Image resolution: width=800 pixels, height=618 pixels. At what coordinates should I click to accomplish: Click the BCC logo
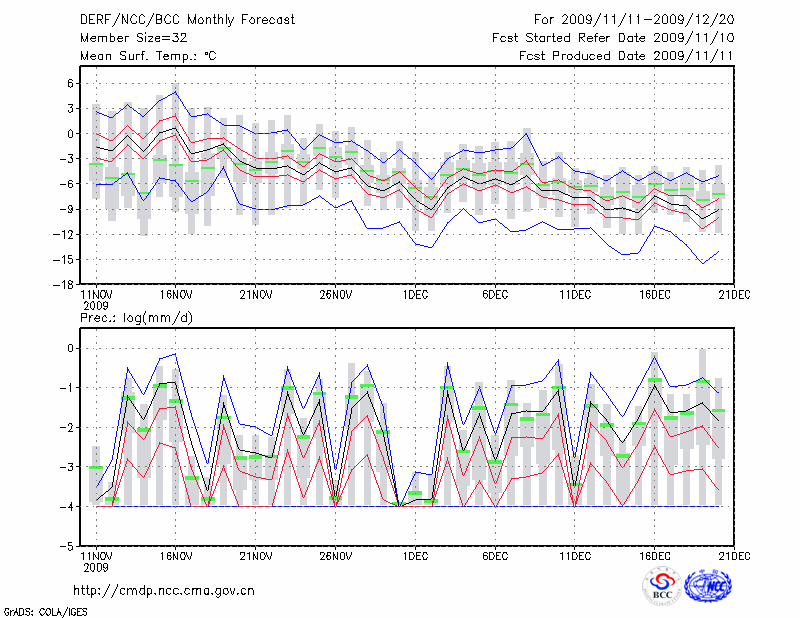662,585
